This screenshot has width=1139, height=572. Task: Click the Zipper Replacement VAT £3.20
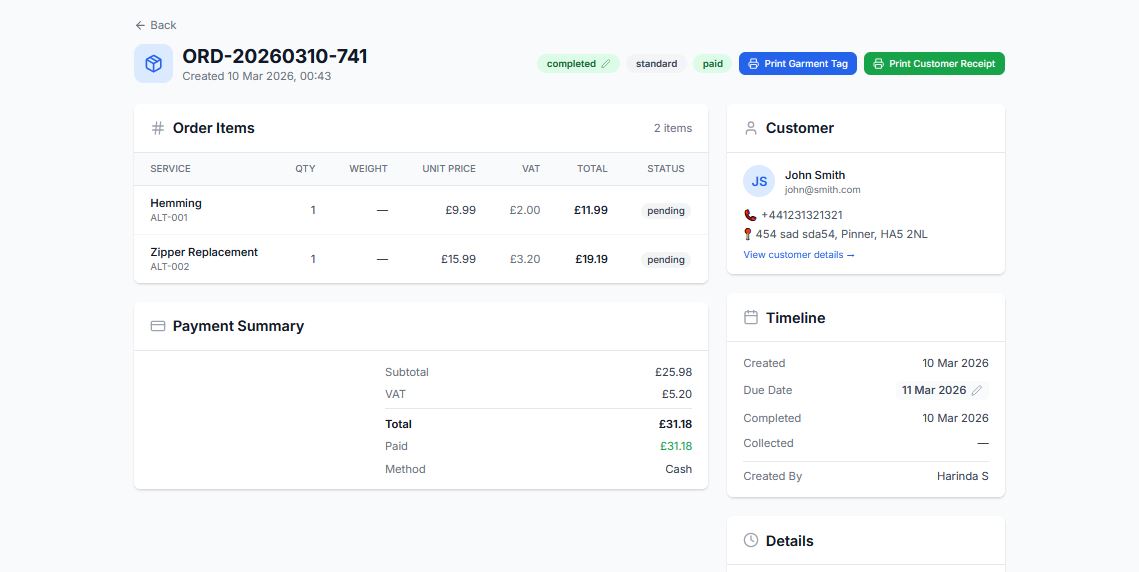click(x=524, y=259)
